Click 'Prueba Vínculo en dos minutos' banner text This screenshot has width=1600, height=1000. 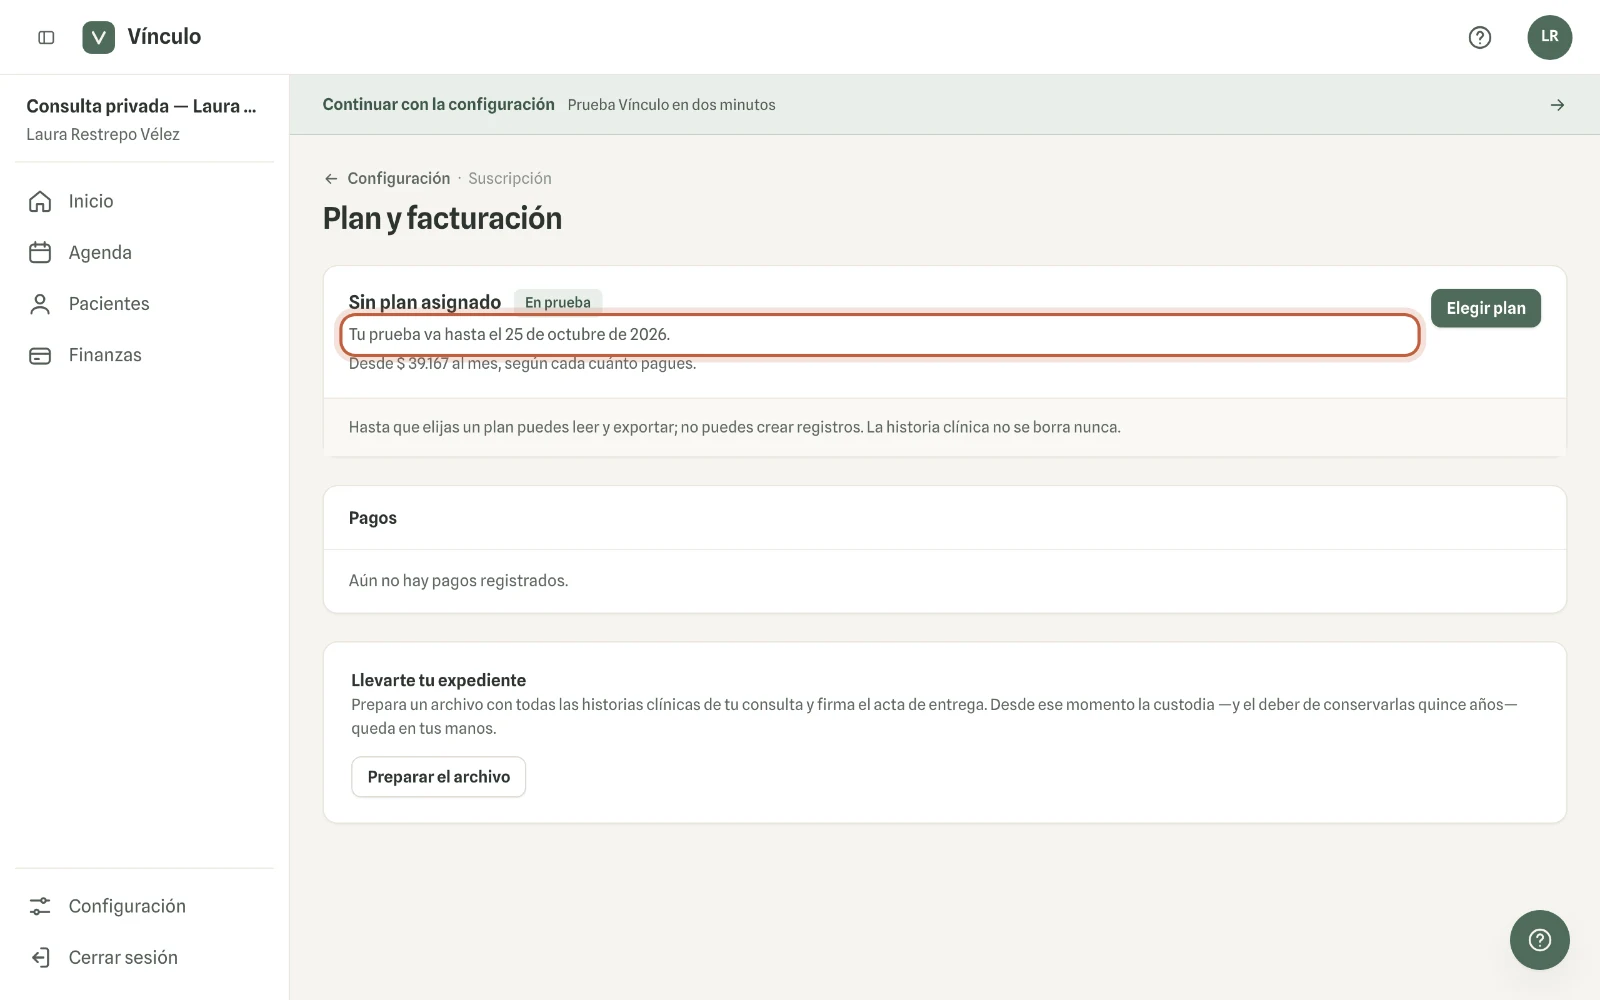click(671, 105)
